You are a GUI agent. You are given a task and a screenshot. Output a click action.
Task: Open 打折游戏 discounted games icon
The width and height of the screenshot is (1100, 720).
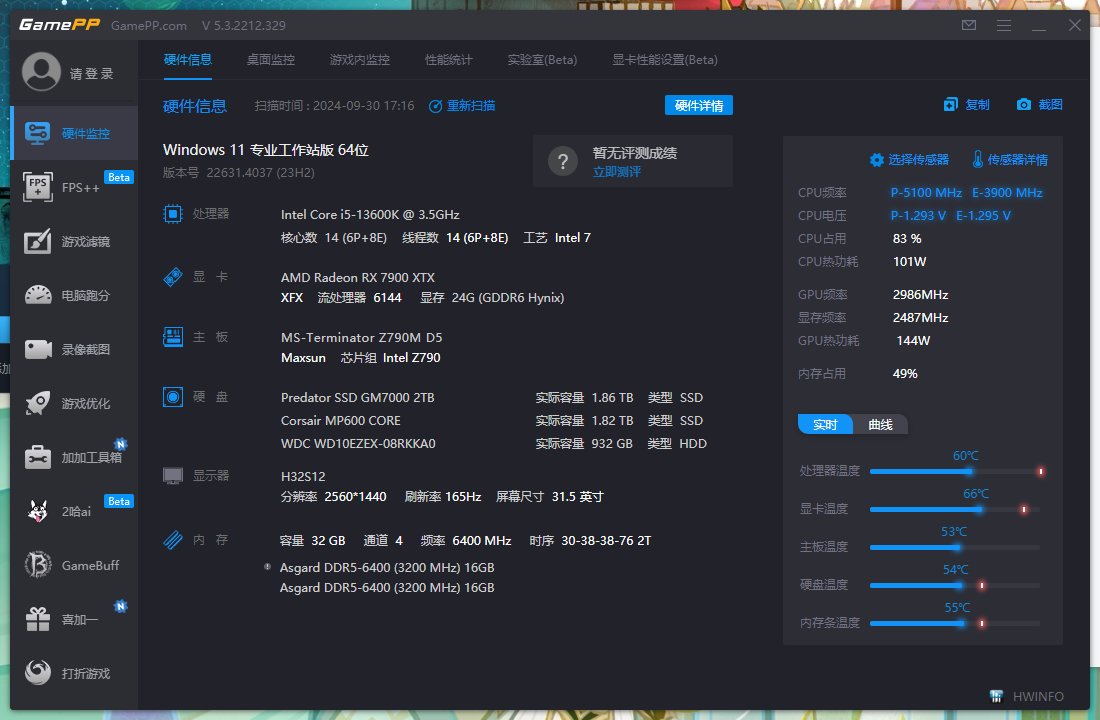(x=38, y=672)
